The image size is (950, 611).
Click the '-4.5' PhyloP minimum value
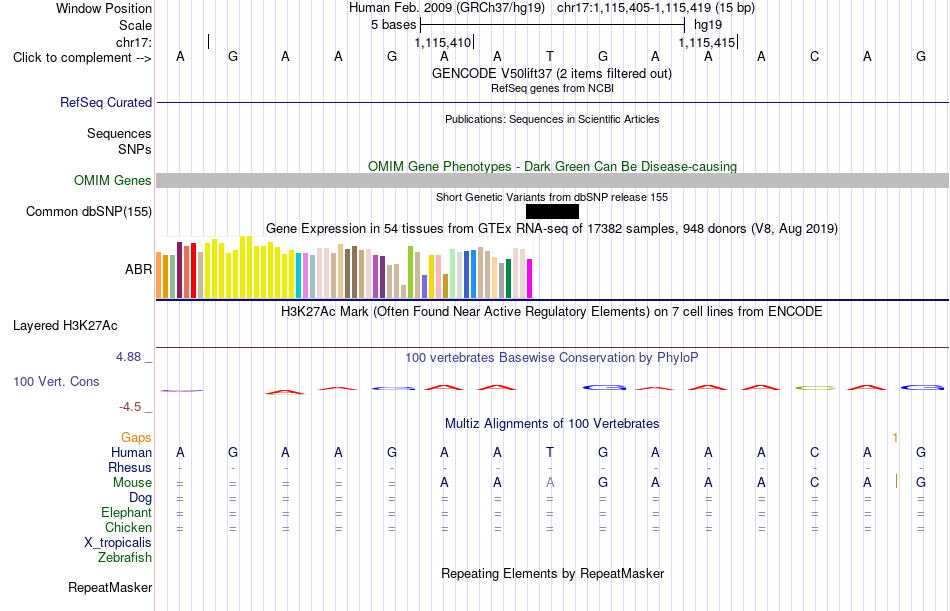tap(130, 407)
